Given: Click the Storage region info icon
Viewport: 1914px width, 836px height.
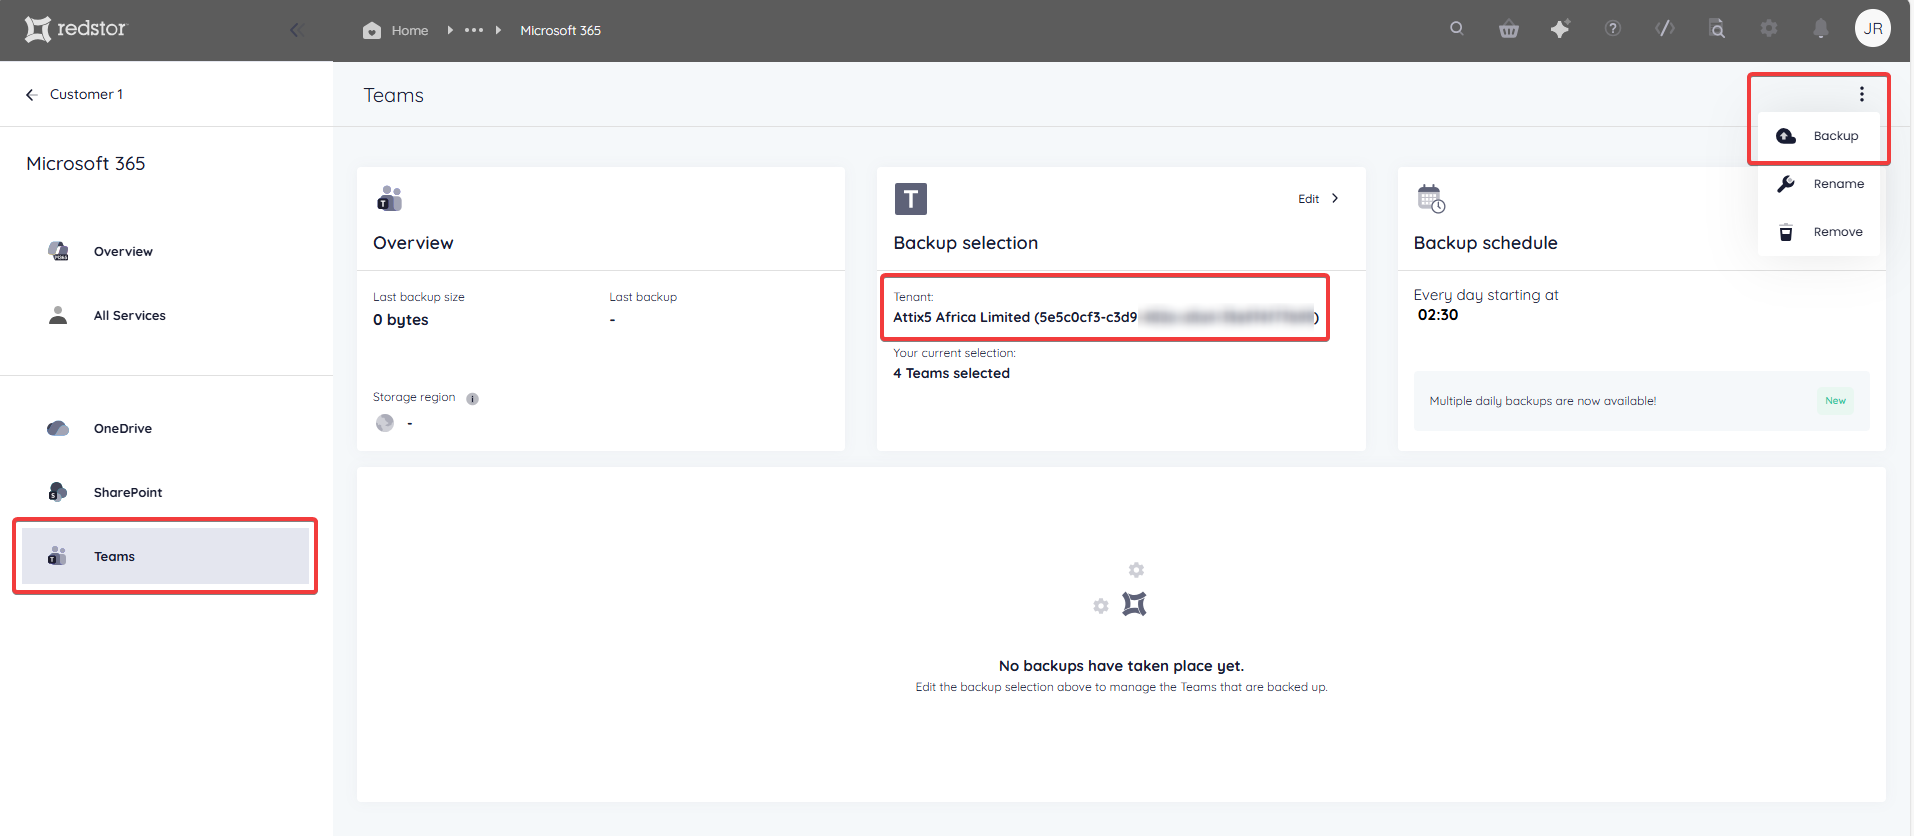Looking at the screenshot, I should [x=473, y=399].
